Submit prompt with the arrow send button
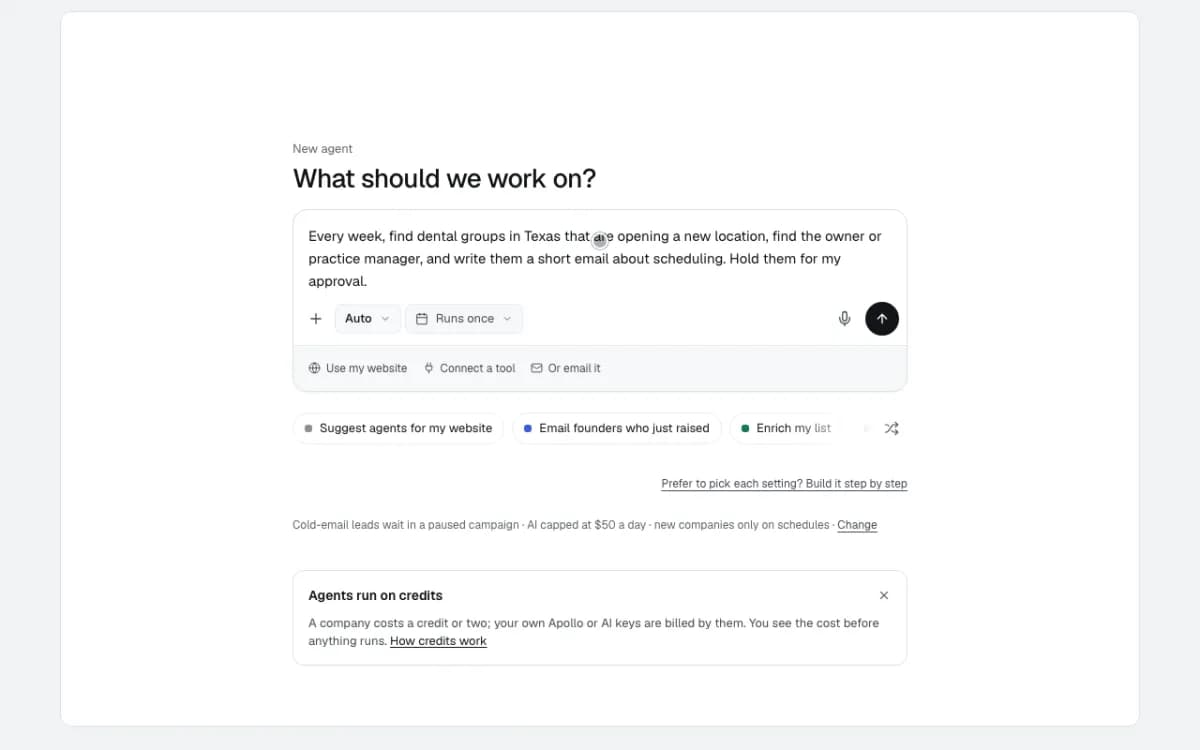 [x=881, y=319]
